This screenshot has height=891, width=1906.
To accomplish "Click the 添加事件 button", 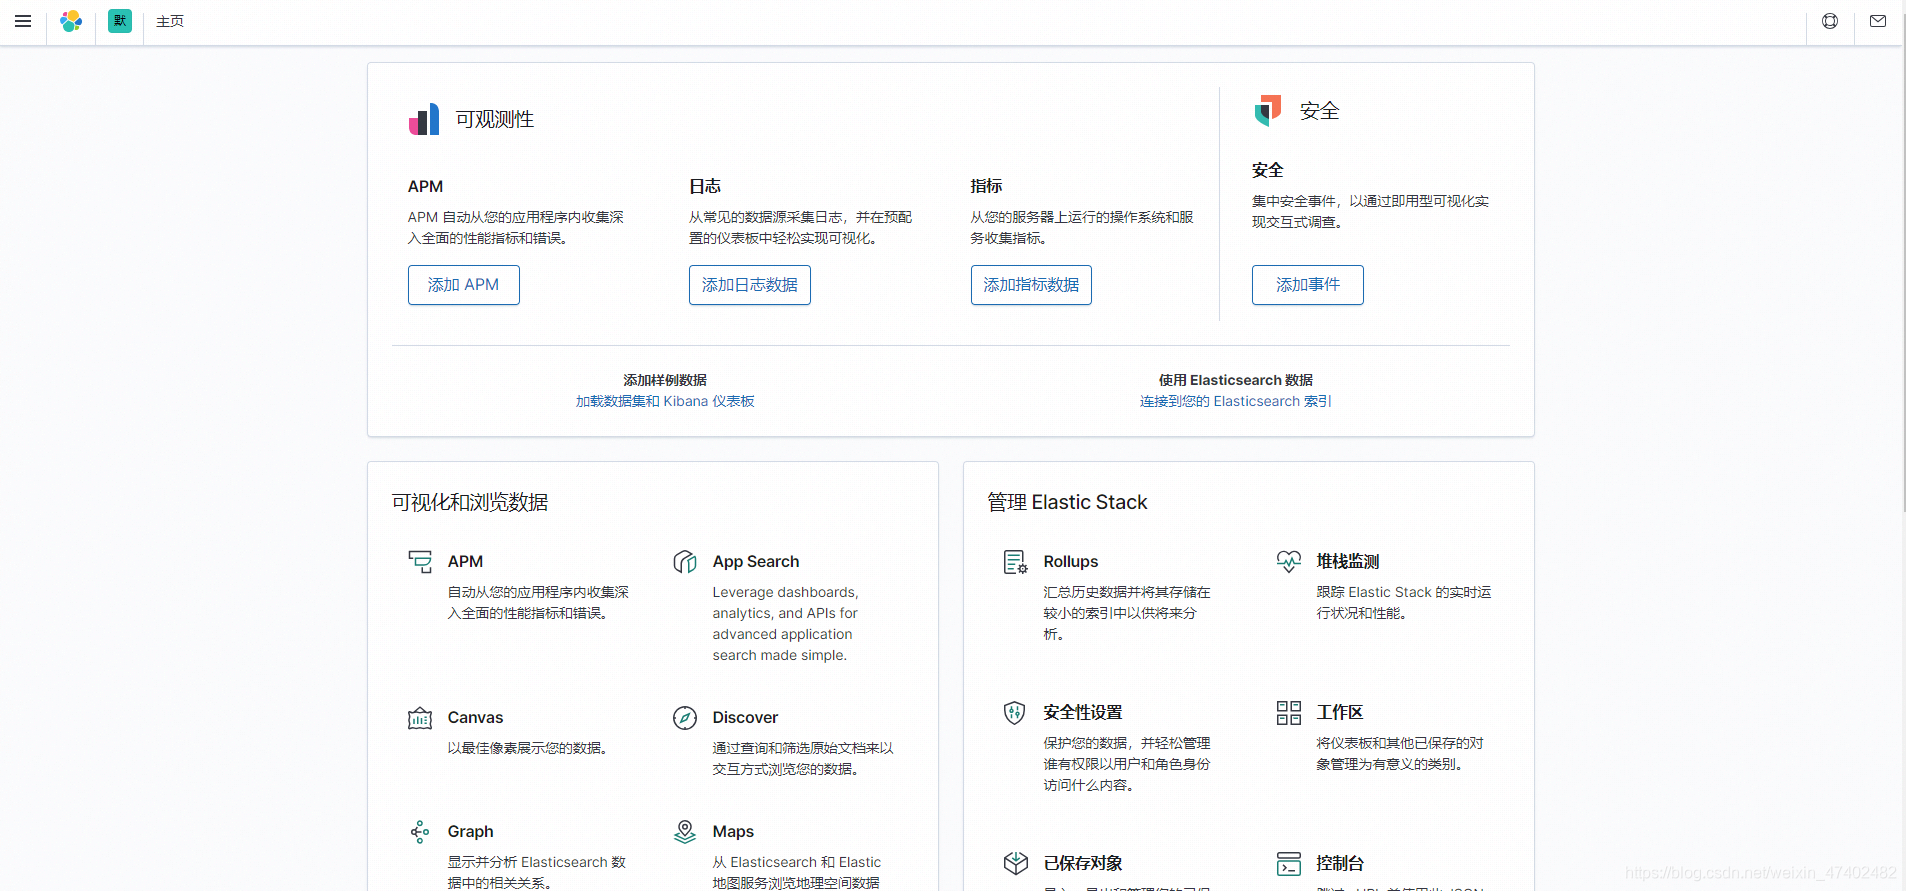I will (x=1308, y=285).
